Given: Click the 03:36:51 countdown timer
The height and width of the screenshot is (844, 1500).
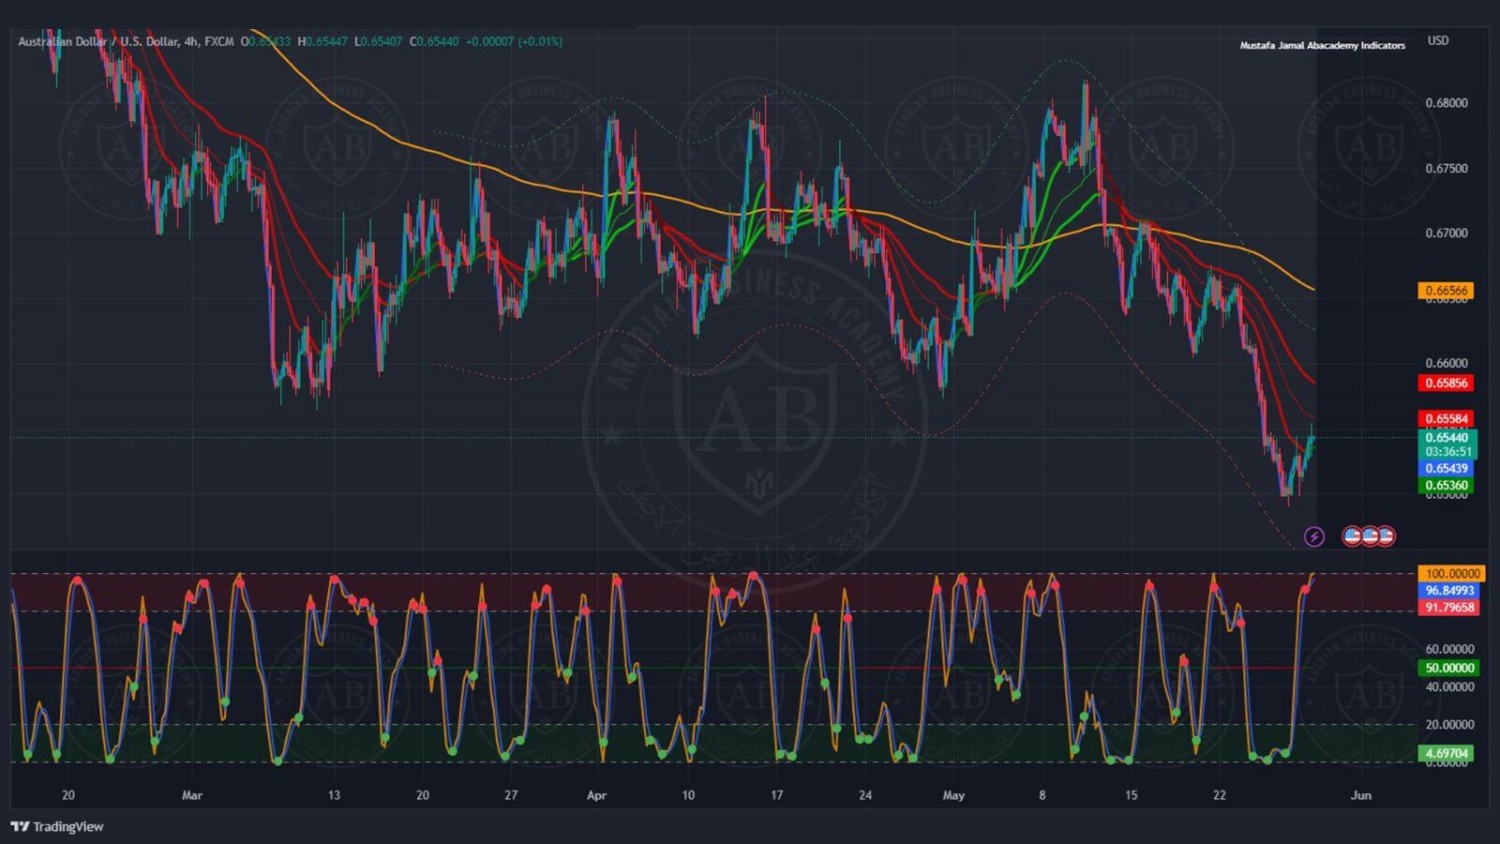Looking at the screenshot, I should (x=1448, y=451).
